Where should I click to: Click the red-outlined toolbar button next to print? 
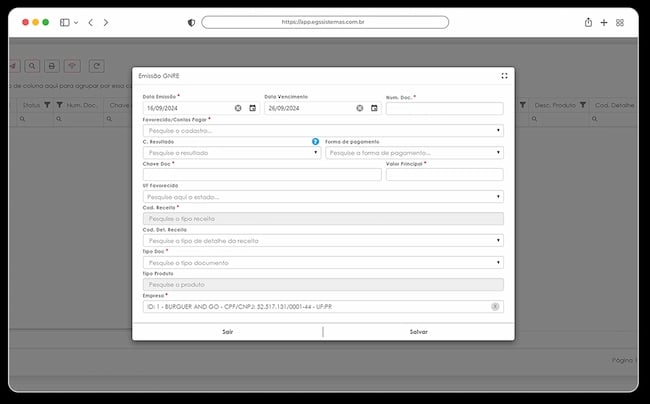[72, 66]
